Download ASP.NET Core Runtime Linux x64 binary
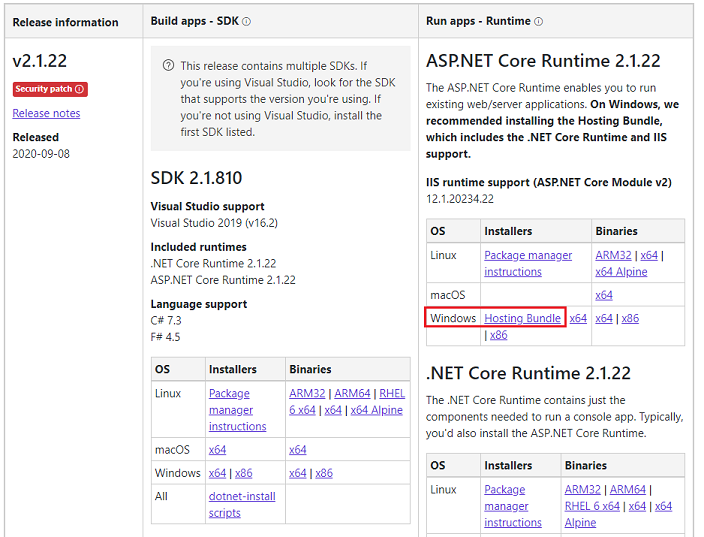Viewport: 704px width, 537px height. [x=649, y=255]
